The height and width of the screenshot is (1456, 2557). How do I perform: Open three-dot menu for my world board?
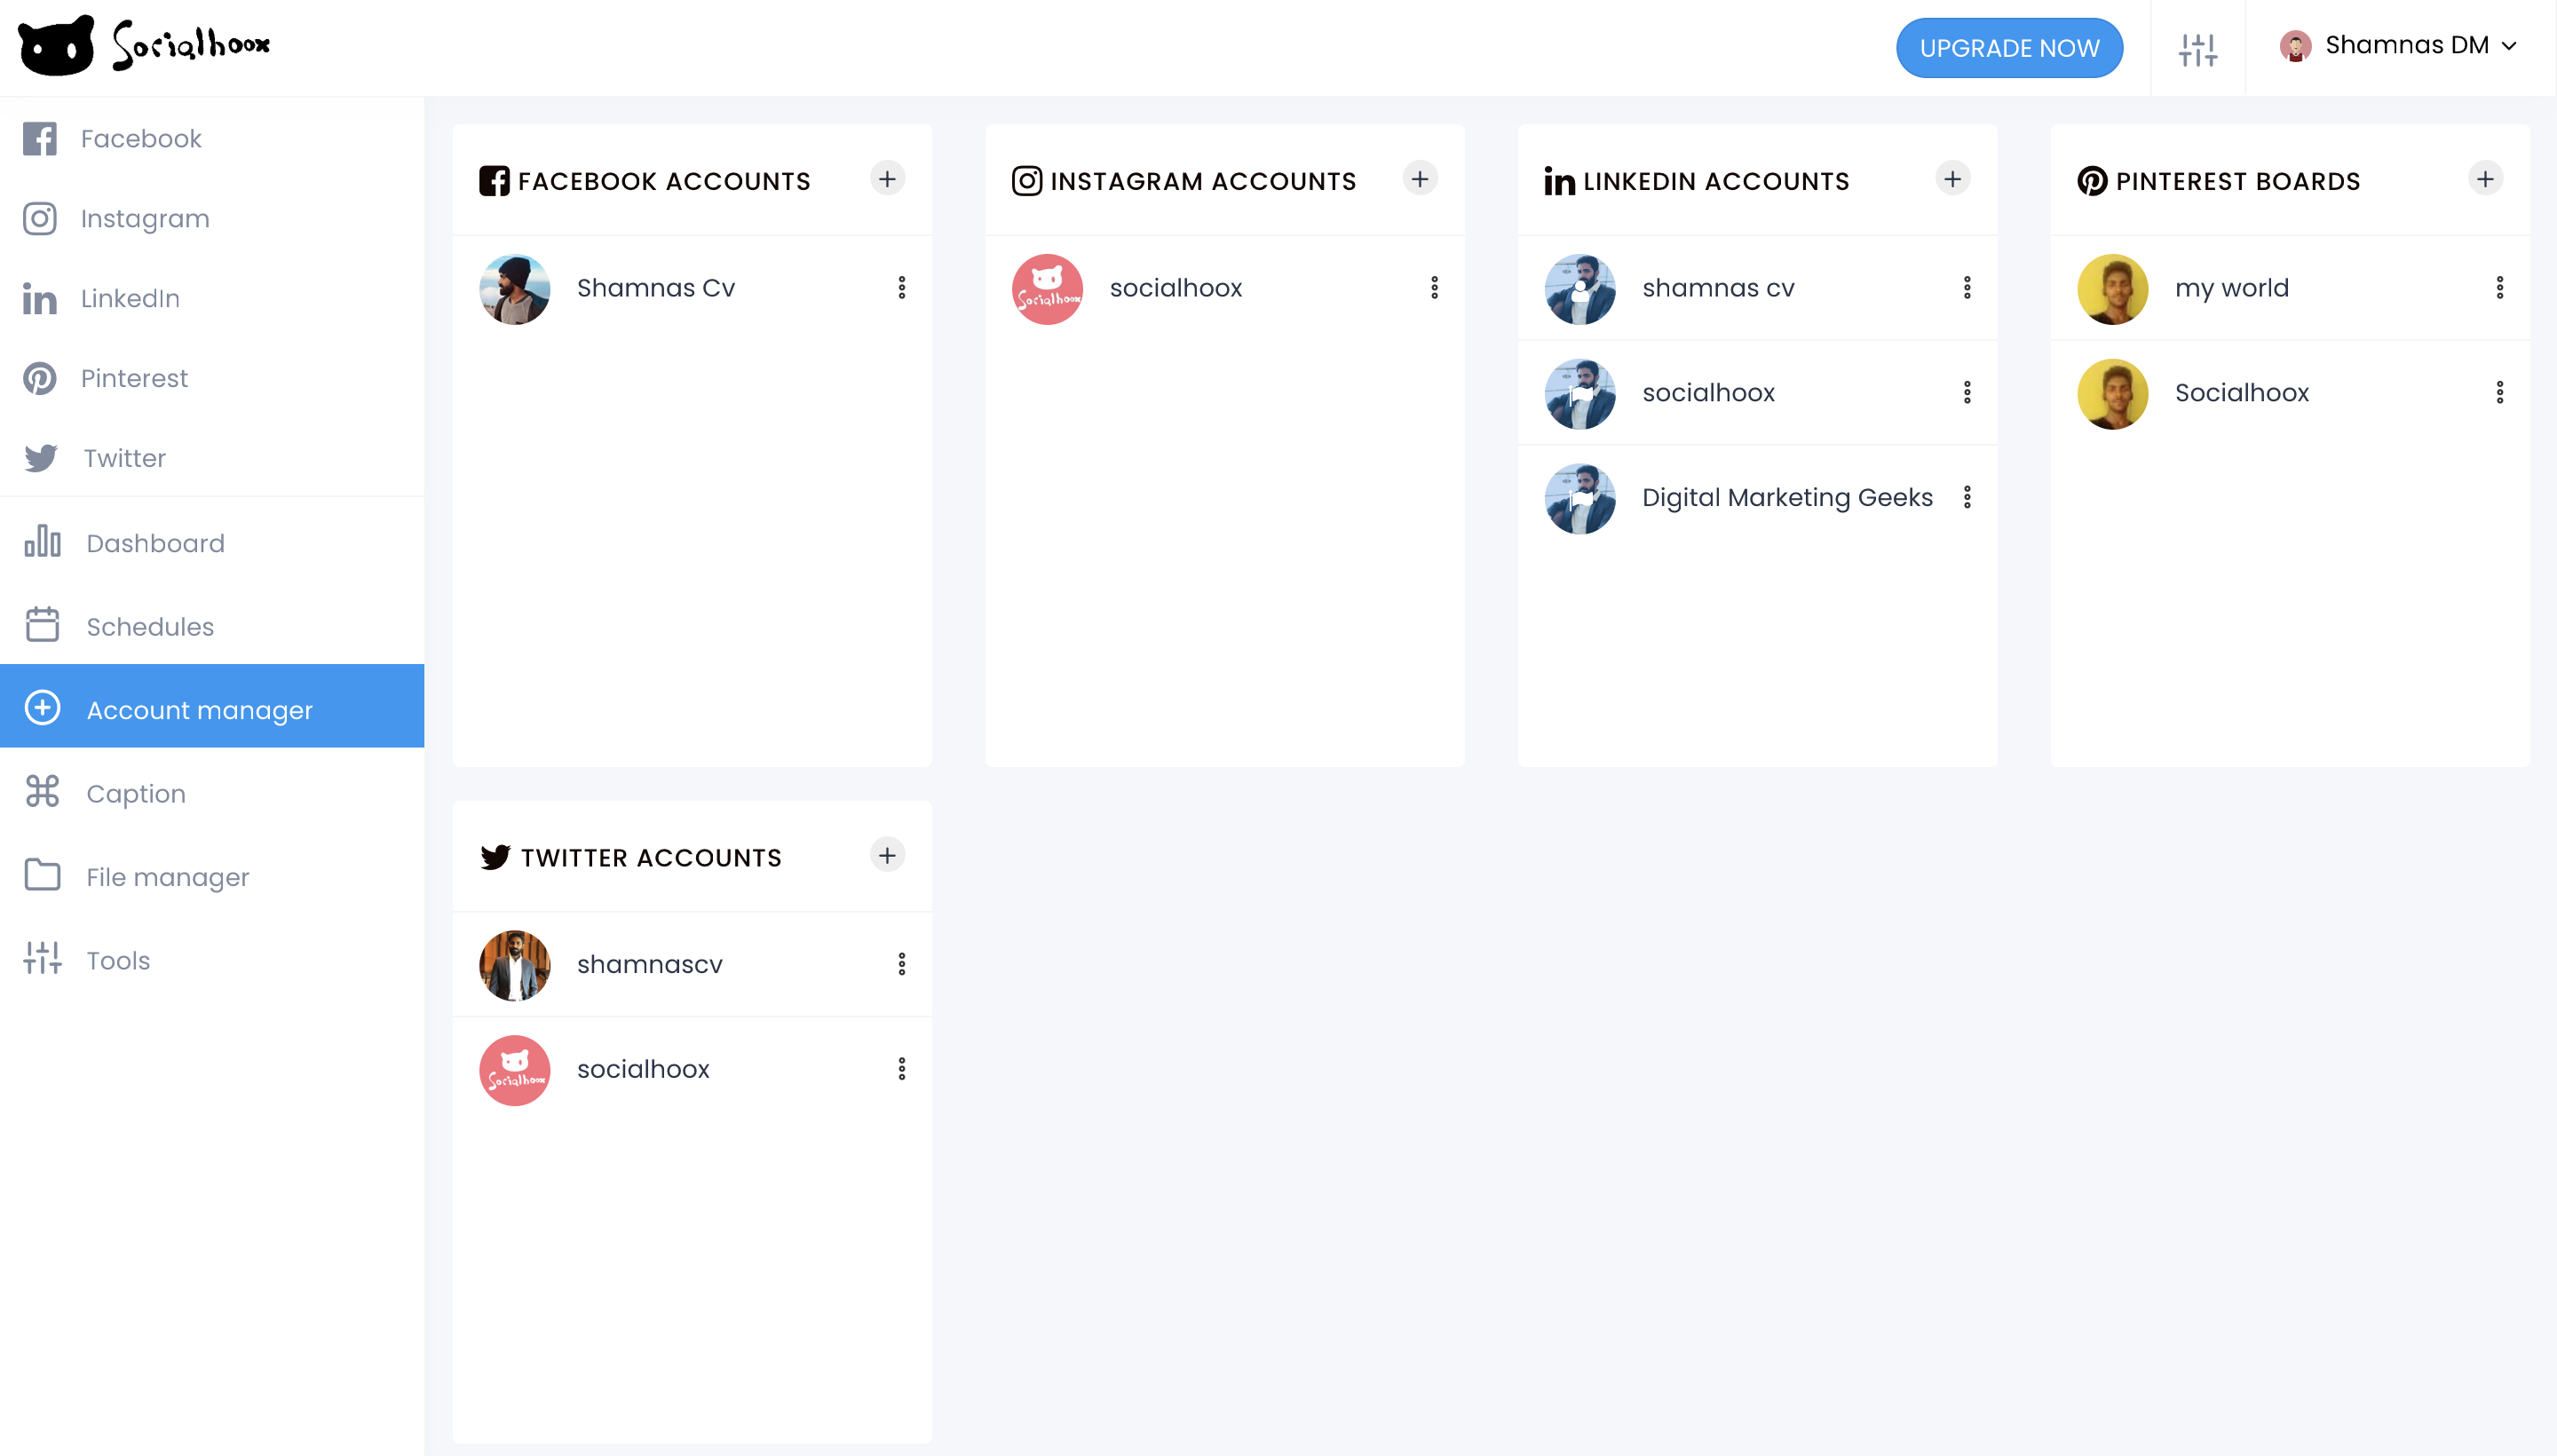[2499, 288]
